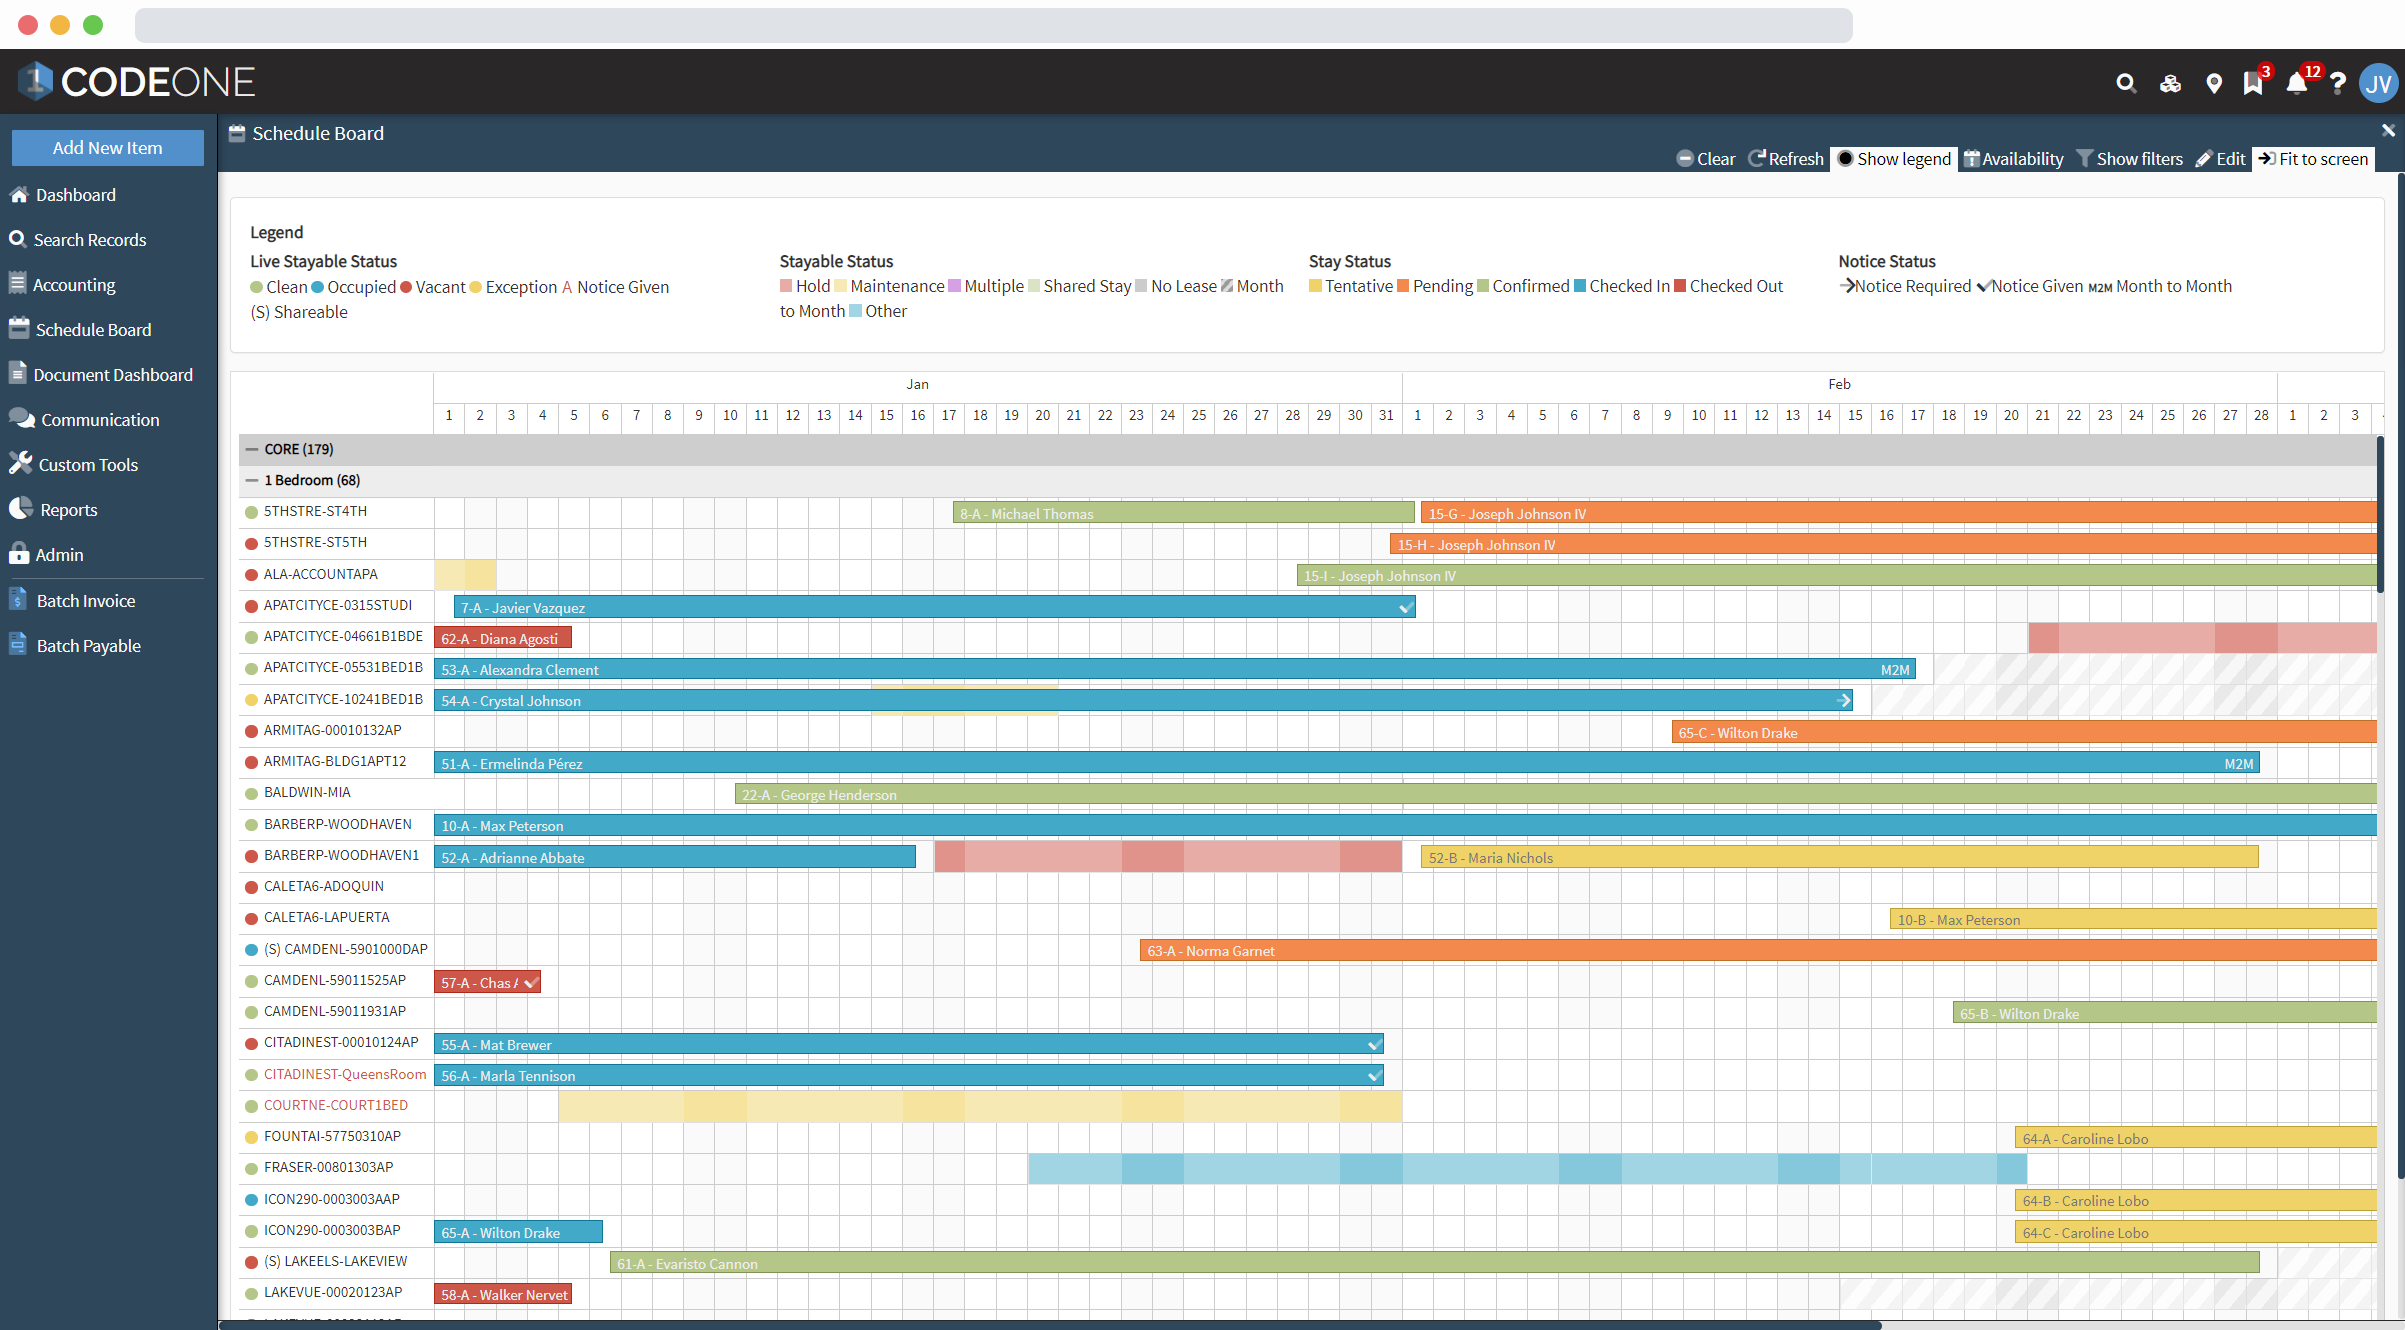Select the 15-G Joseph Johnson IV bar
This screenshot has width=2405, height=1330.
click(1898, 514)
